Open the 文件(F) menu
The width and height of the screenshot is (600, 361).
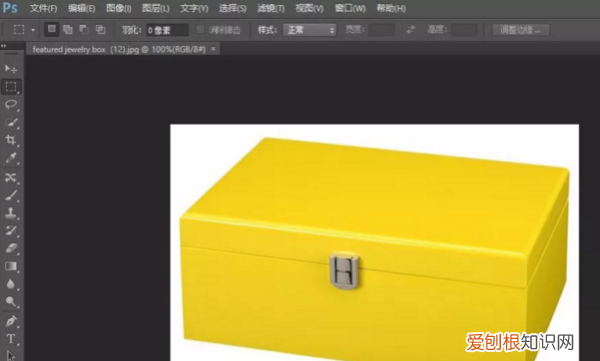click(x=43, y=8)
